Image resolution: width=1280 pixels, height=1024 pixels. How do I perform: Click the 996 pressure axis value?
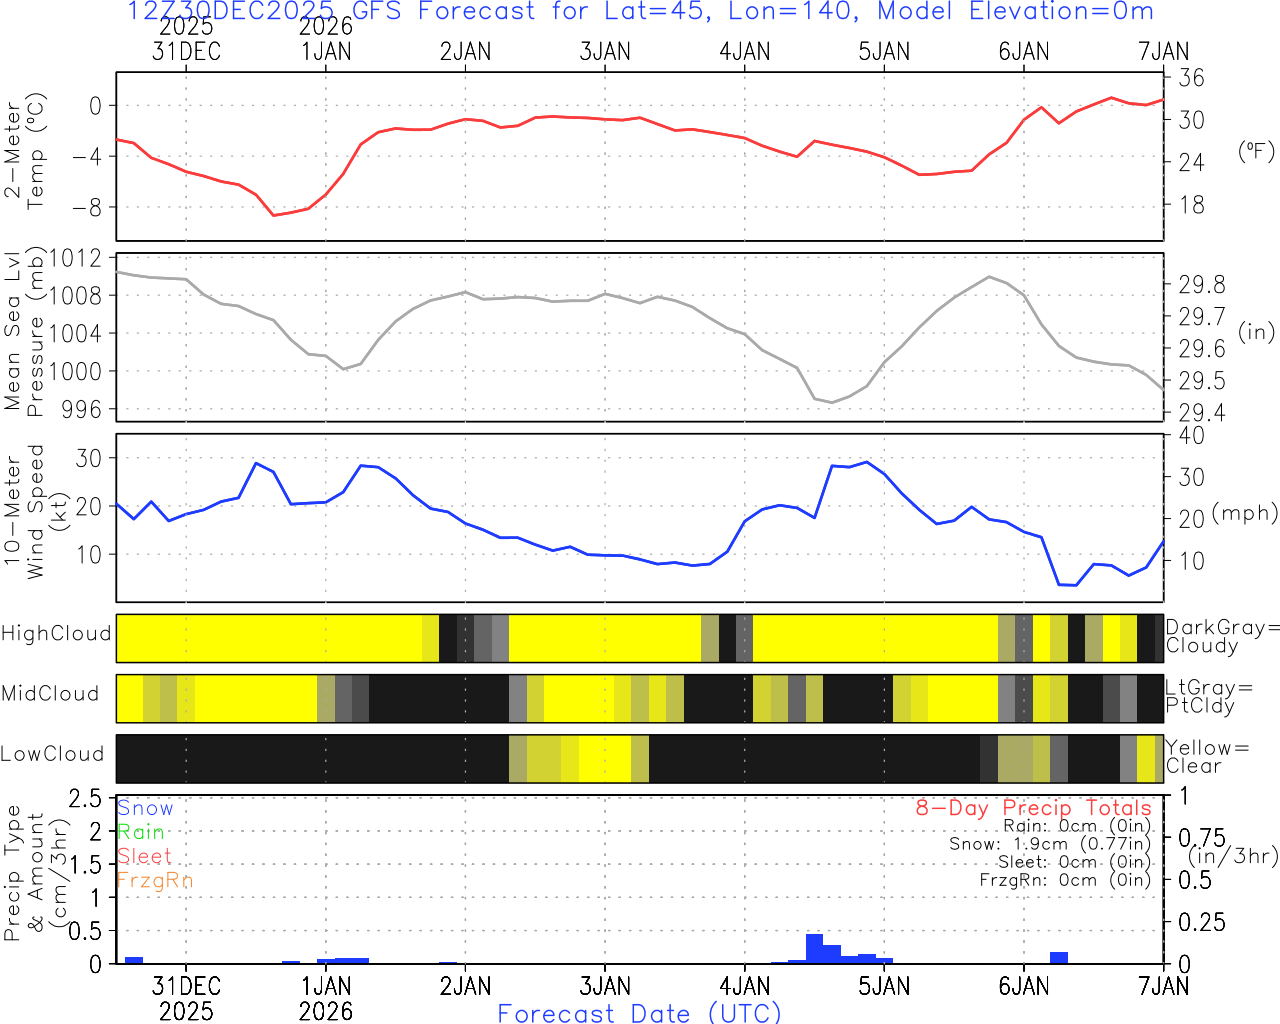(x=83, y=409)
